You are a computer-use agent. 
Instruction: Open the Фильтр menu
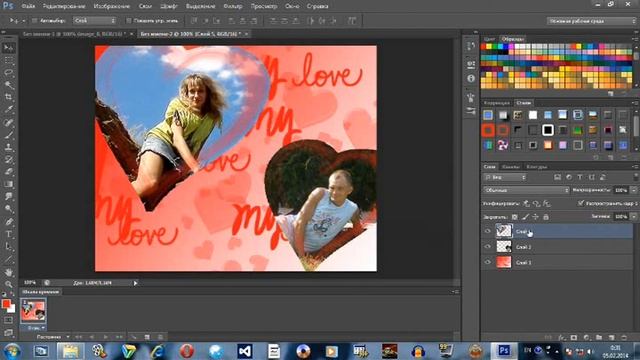[x=233, y=6]
